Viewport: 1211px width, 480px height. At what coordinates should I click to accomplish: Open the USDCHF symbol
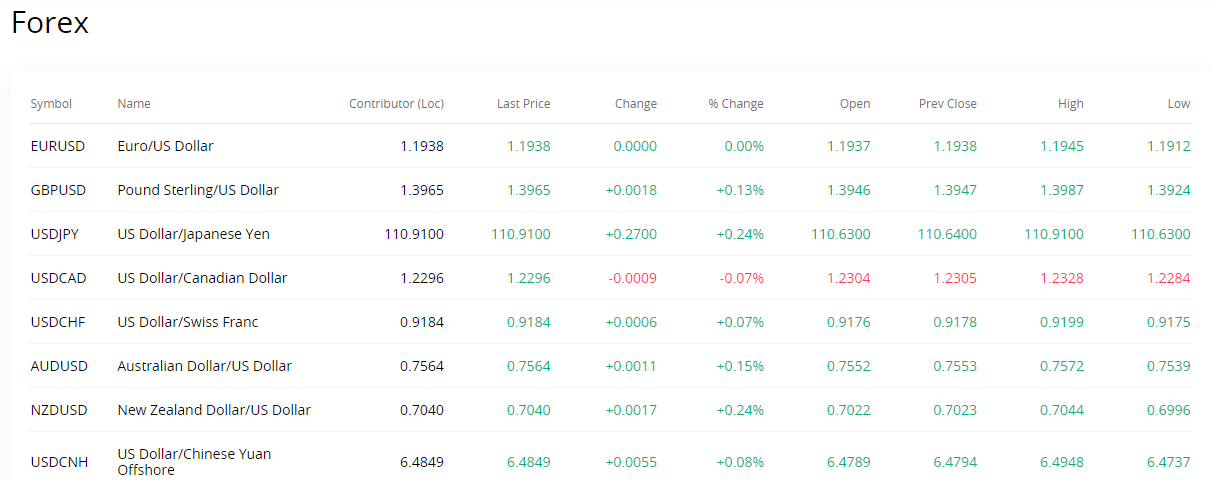(57, 322)
